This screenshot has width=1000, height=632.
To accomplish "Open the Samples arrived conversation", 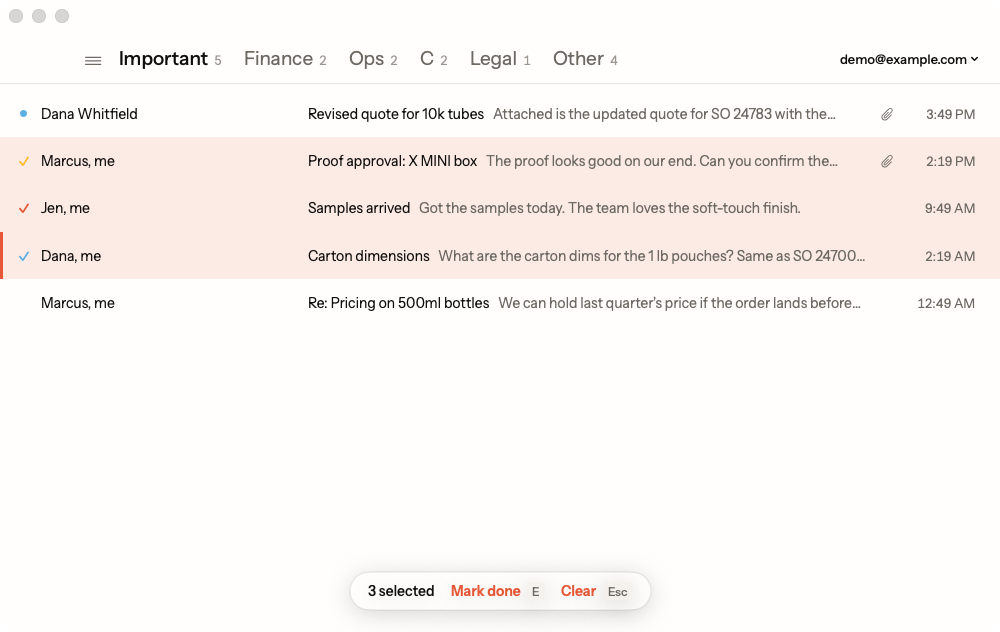I will point(500,208).
